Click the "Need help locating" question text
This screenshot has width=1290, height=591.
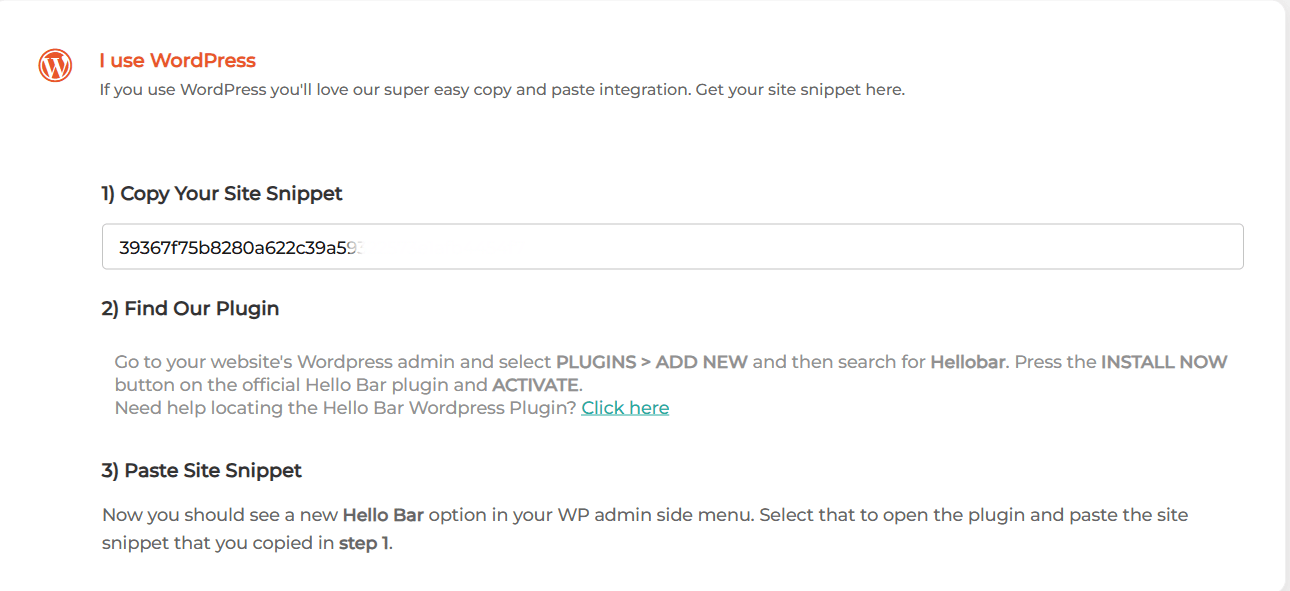(x=346, y=408)
